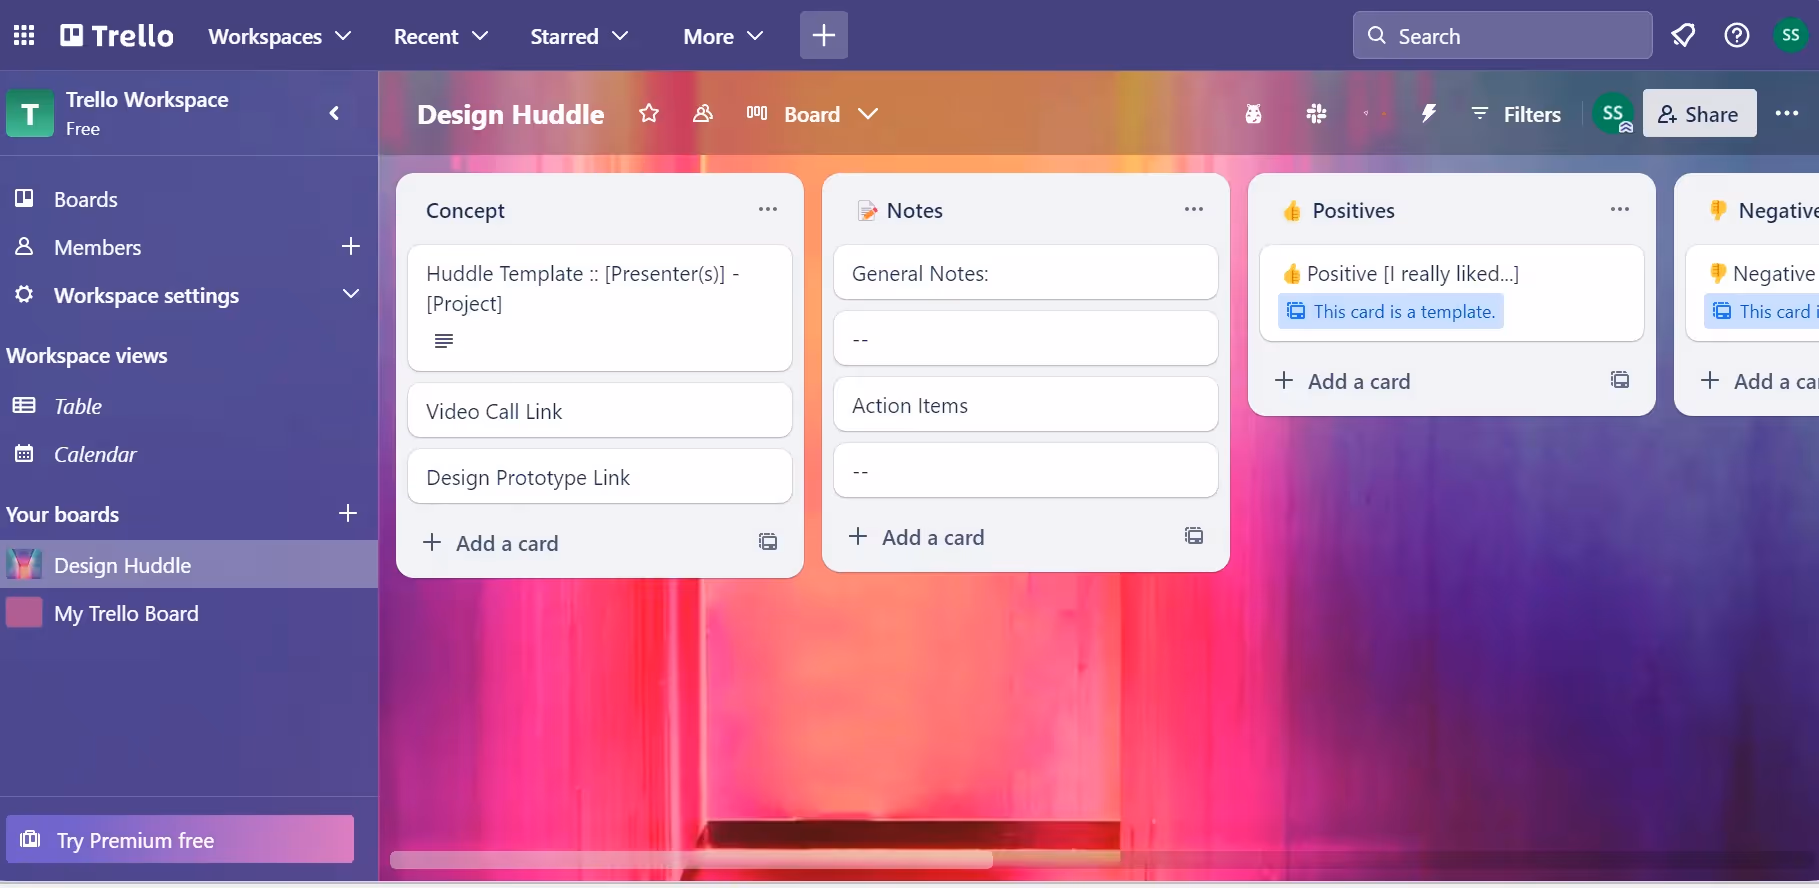Click the Try Premium free button
Screen dimensions: 1819x888
tap(180, 840)
